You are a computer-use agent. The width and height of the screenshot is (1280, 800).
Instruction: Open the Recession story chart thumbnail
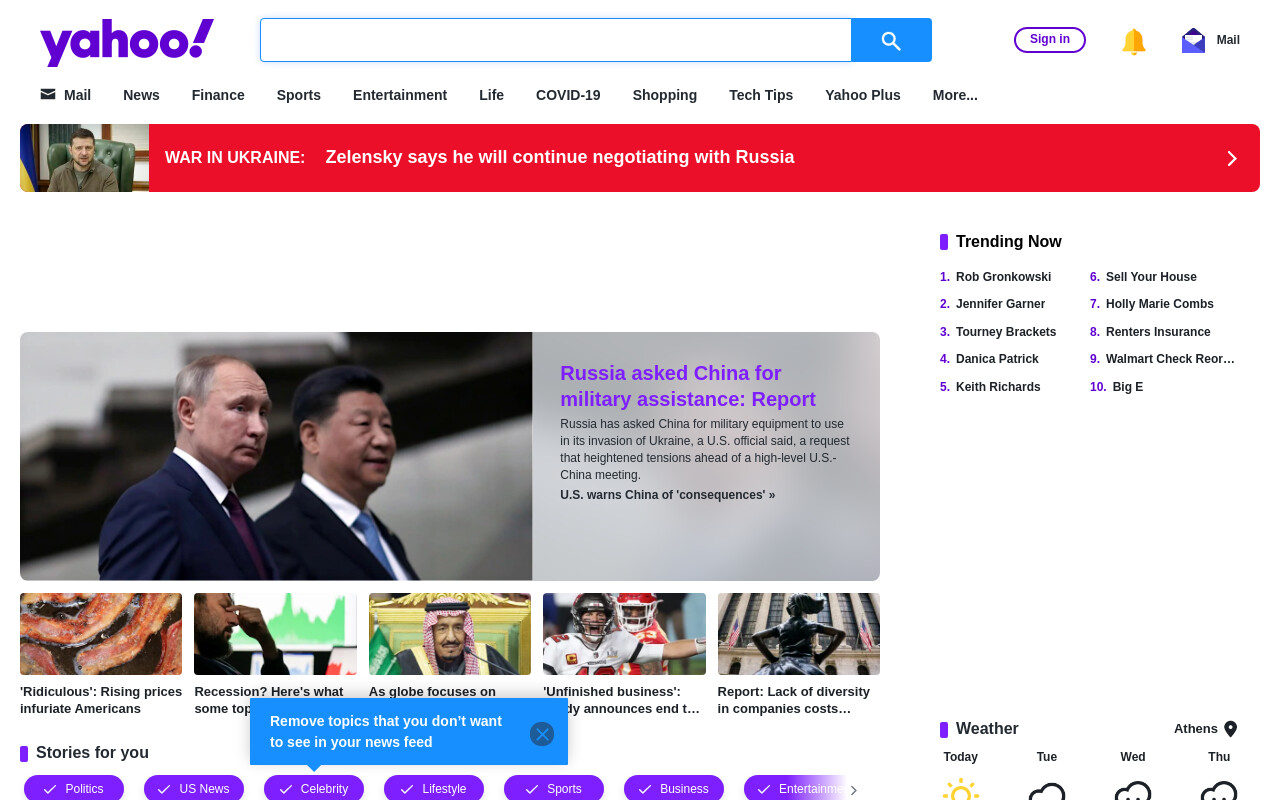[x=275, y=634]
